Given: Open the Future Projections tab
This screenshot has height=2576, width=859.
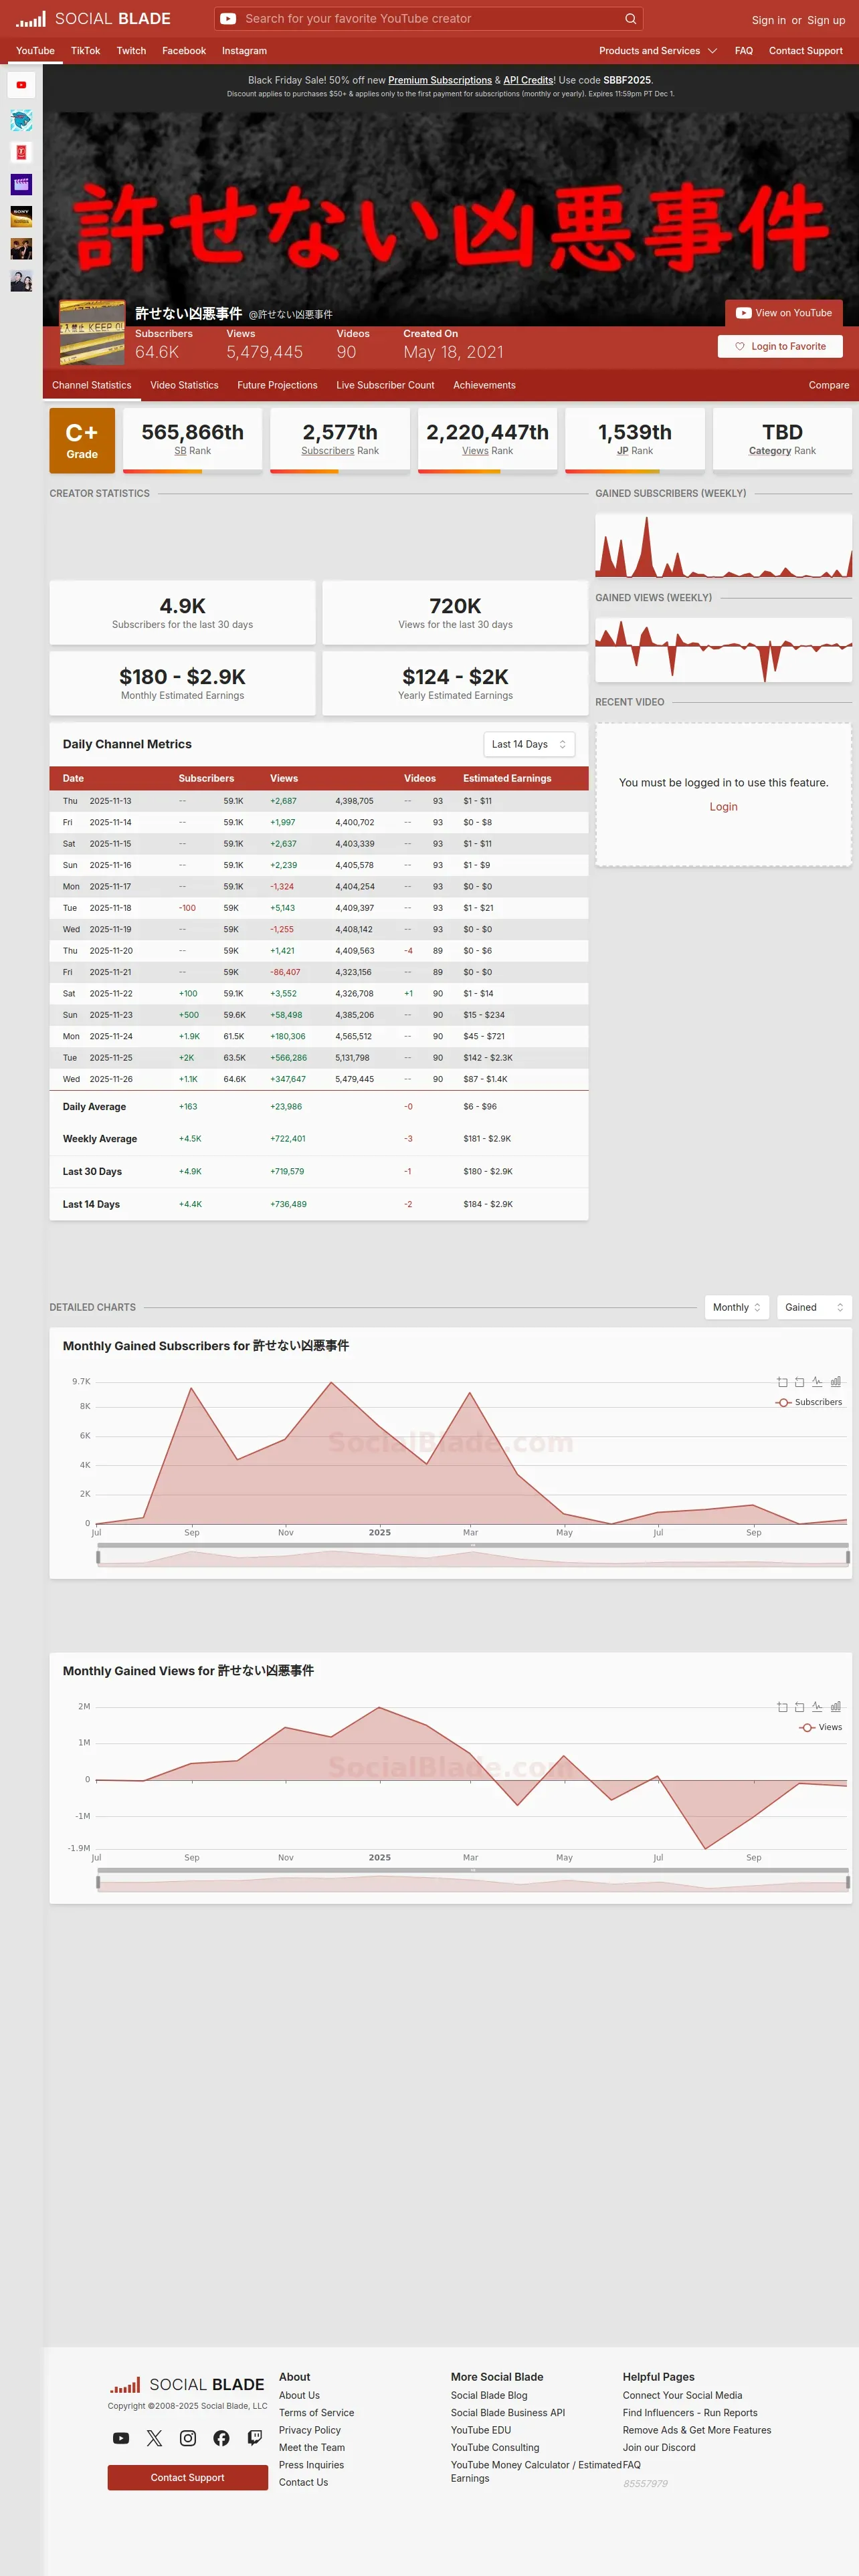Looking at the screenshot, I should point(277,385).
